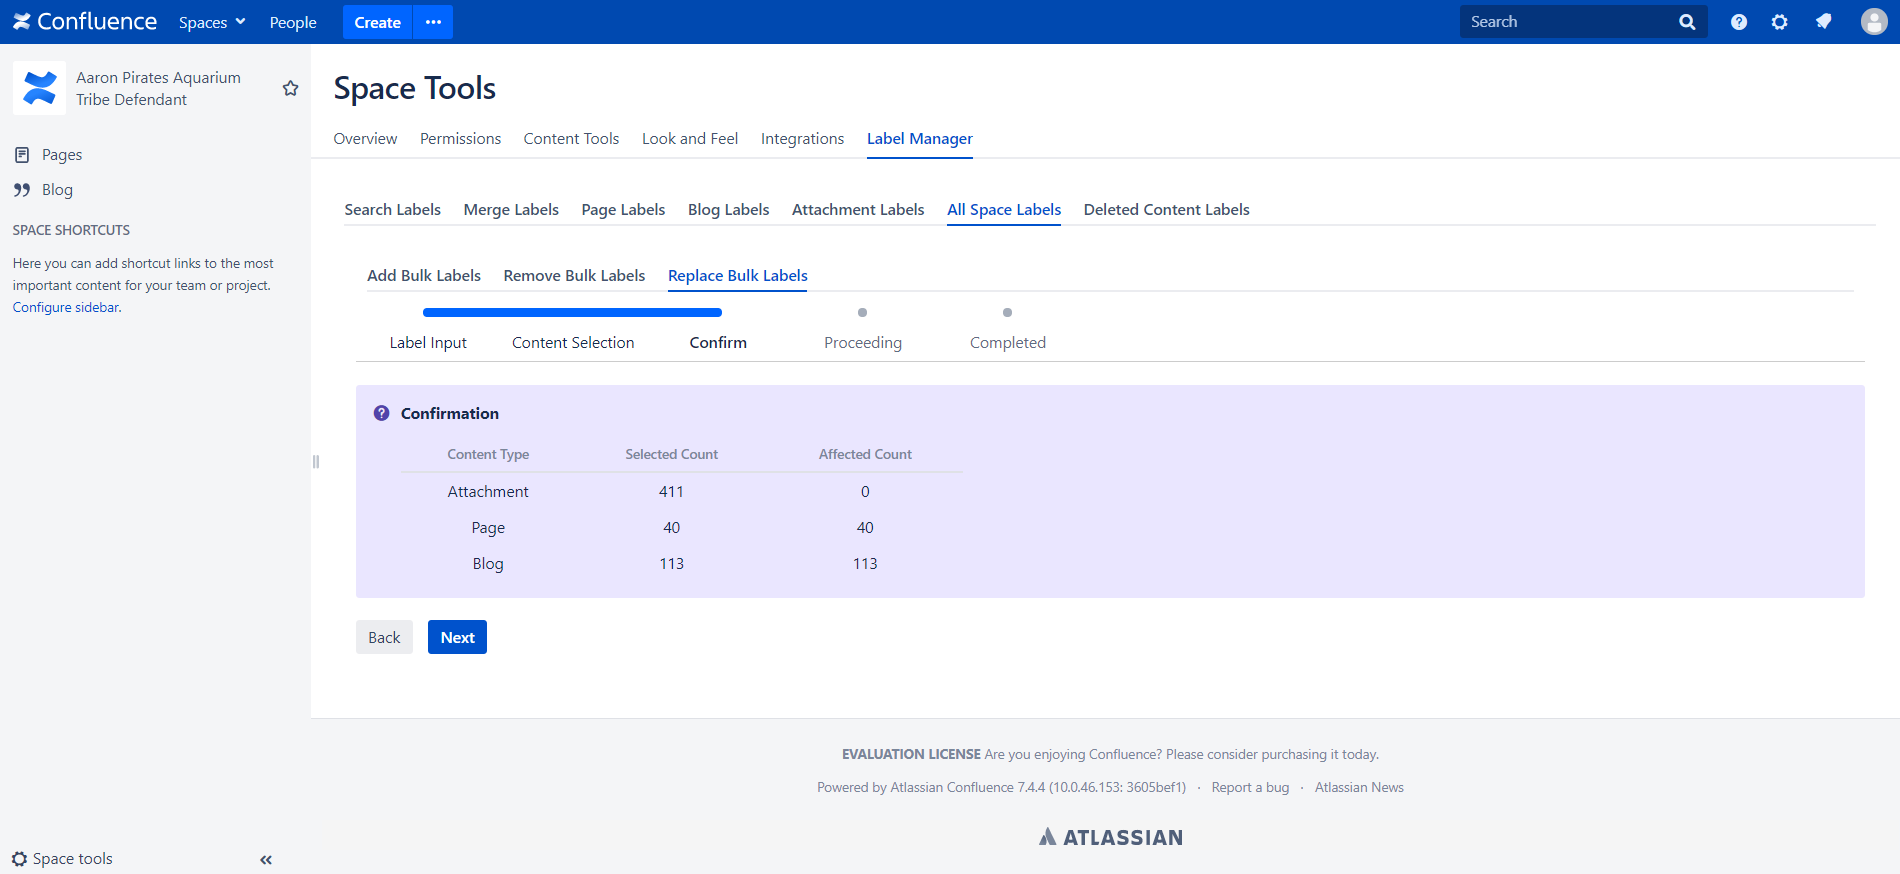The height and width of the screenshot is (874, 1900).
Task: Click into the Search input field
Action: (x=1570, y=22)
